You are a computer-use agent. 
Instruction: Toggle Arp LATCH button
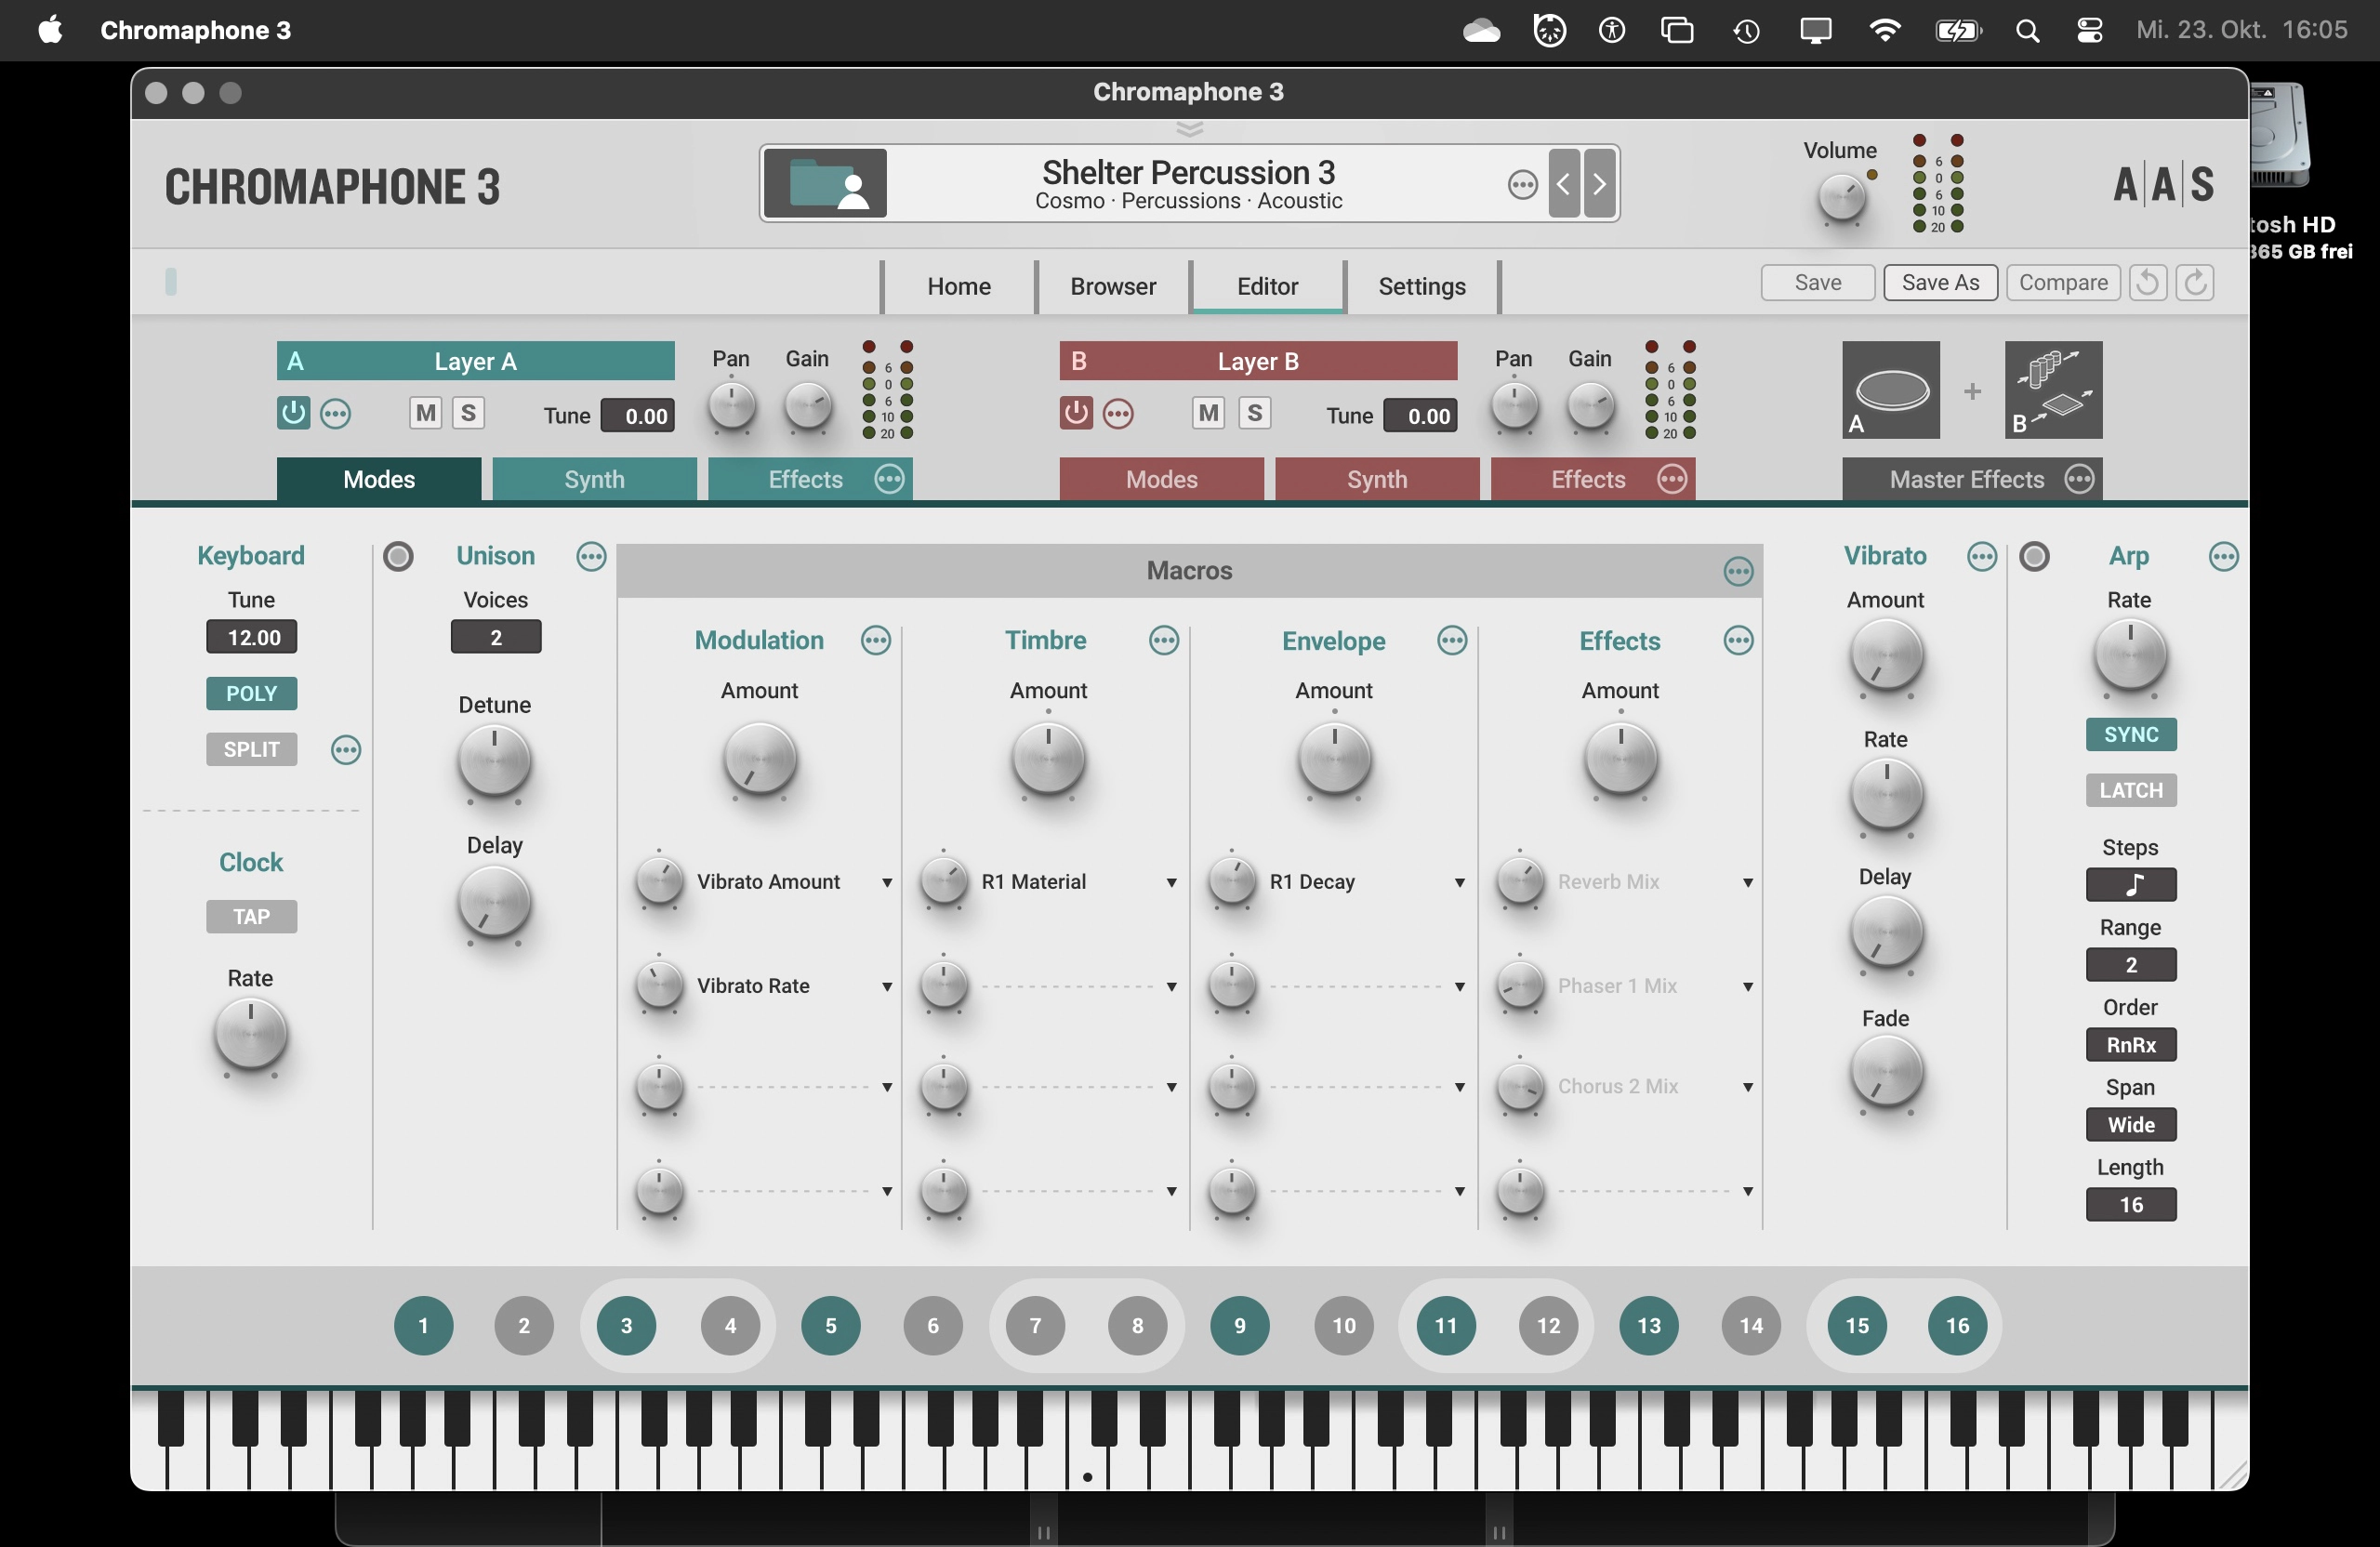pos(2130,790)
